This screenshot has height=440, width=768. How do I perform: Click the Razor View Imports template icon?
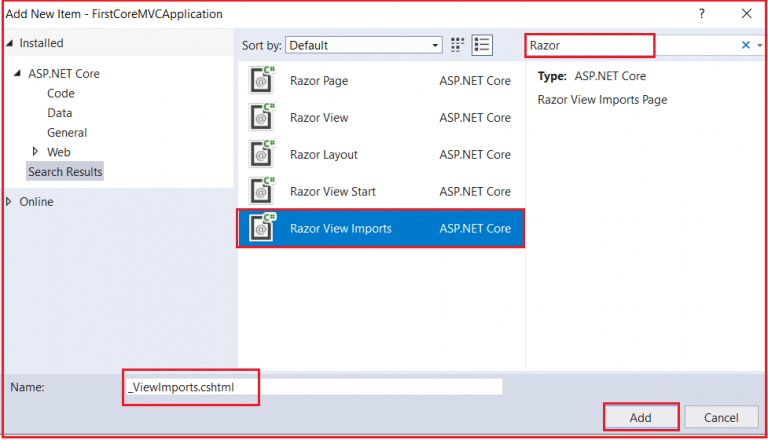coord(262,228)
